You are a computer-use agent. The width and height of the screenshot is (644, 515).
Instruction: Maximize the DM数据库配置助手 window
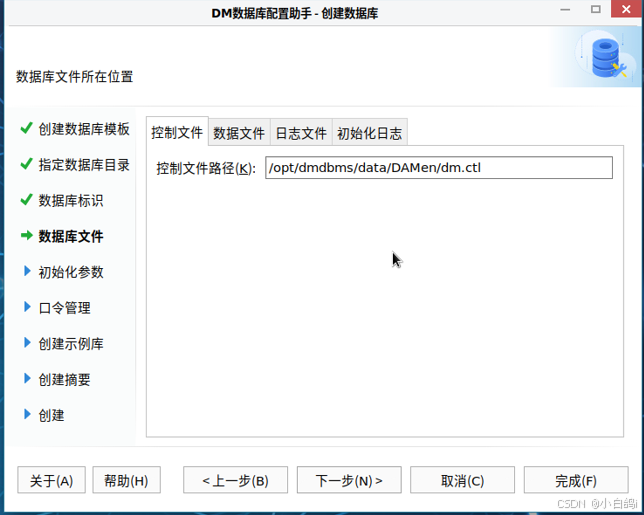point(596,9)
